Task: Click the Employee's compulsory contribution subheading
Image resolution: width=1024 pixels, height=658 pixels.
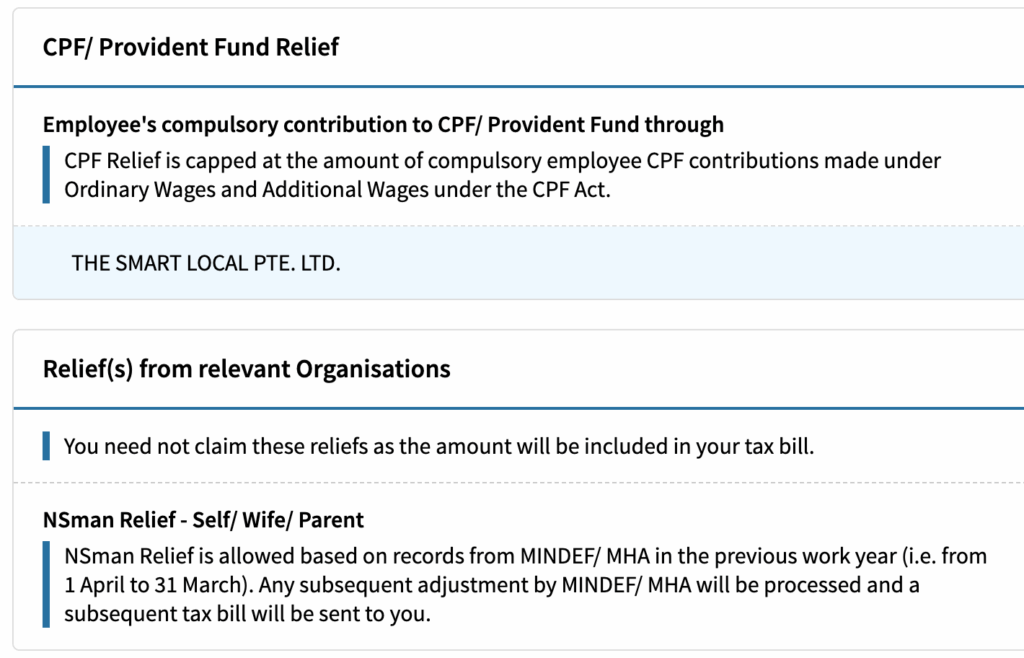Action: (383, 124)
